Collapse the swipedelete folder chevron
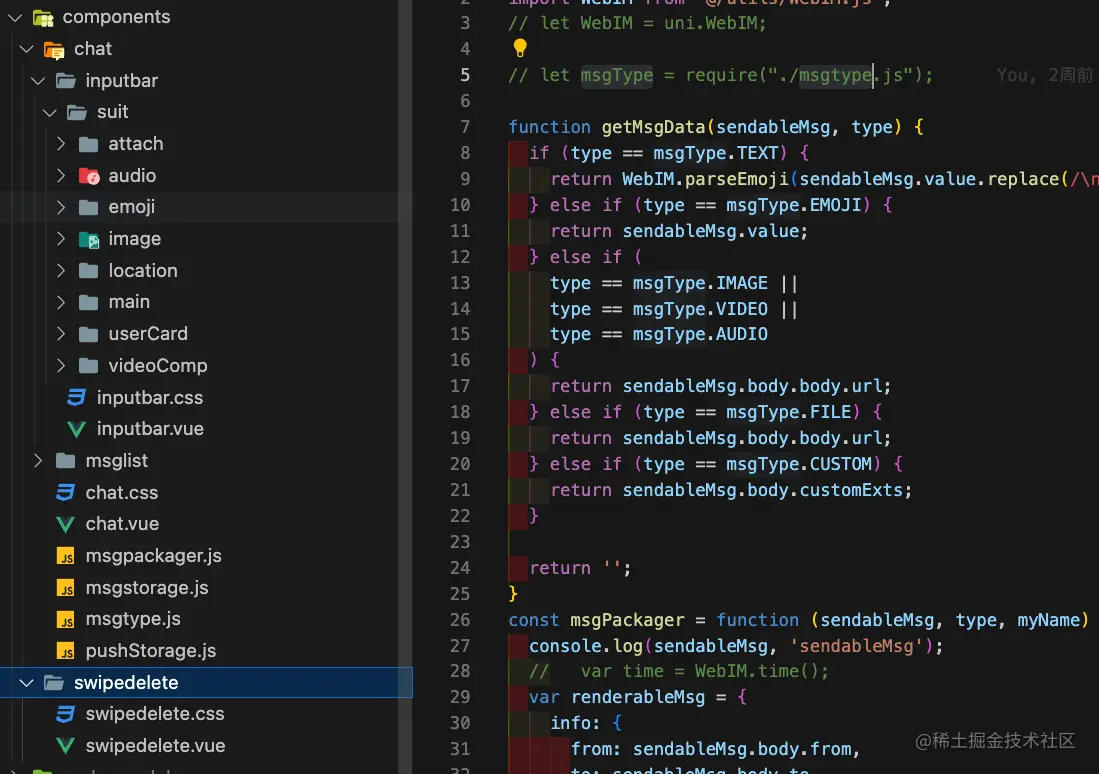 point(27,683)
